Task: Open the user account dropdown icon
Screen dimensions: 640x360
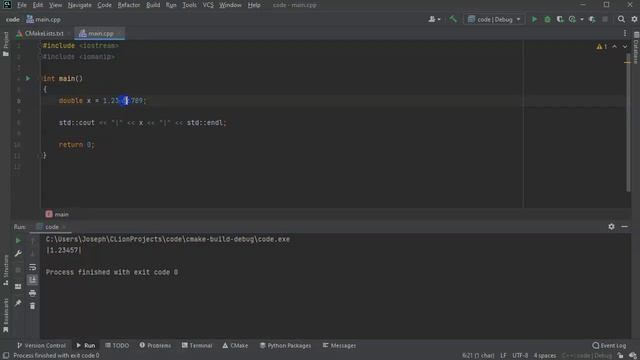Action: [x=434, y=19]
